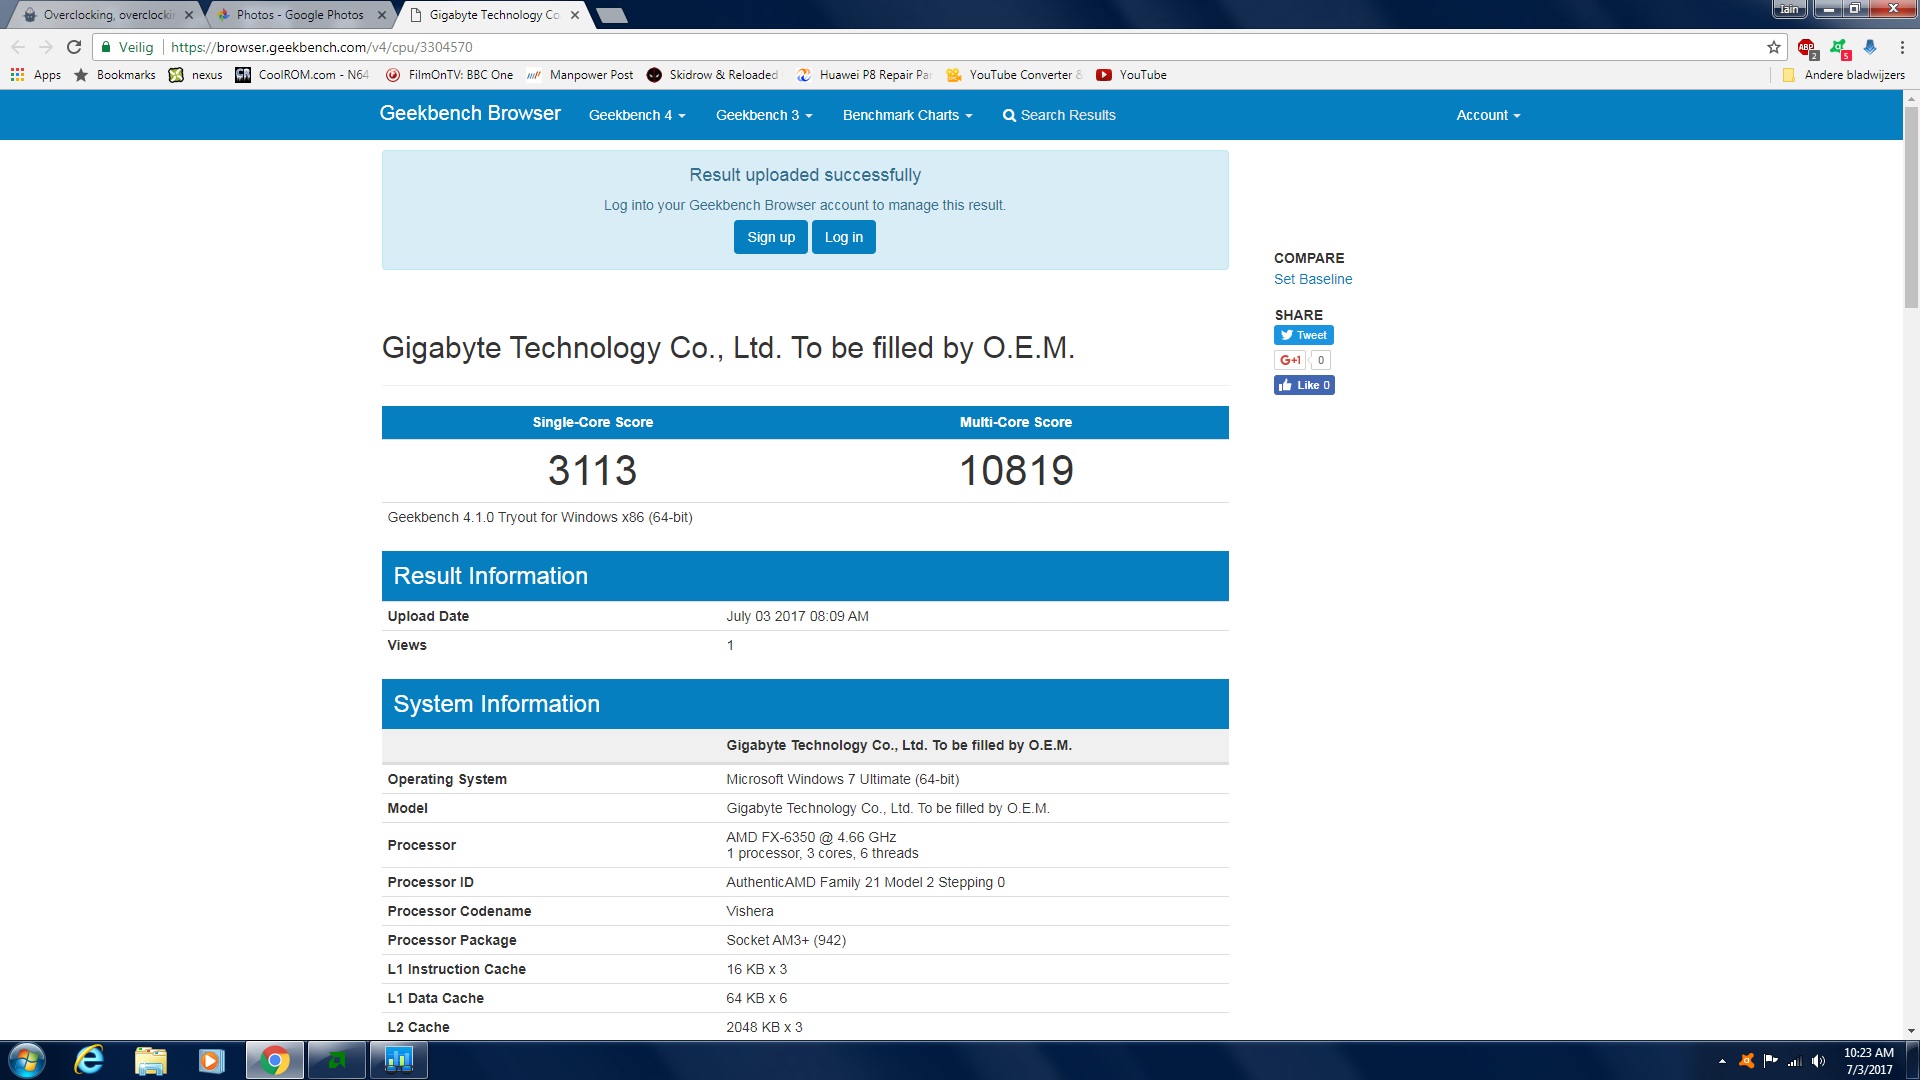Go to Geekbench Browser home
Image resolution: width=1920 pixels, height=1080 pixels.
click(x=470, y=114)
